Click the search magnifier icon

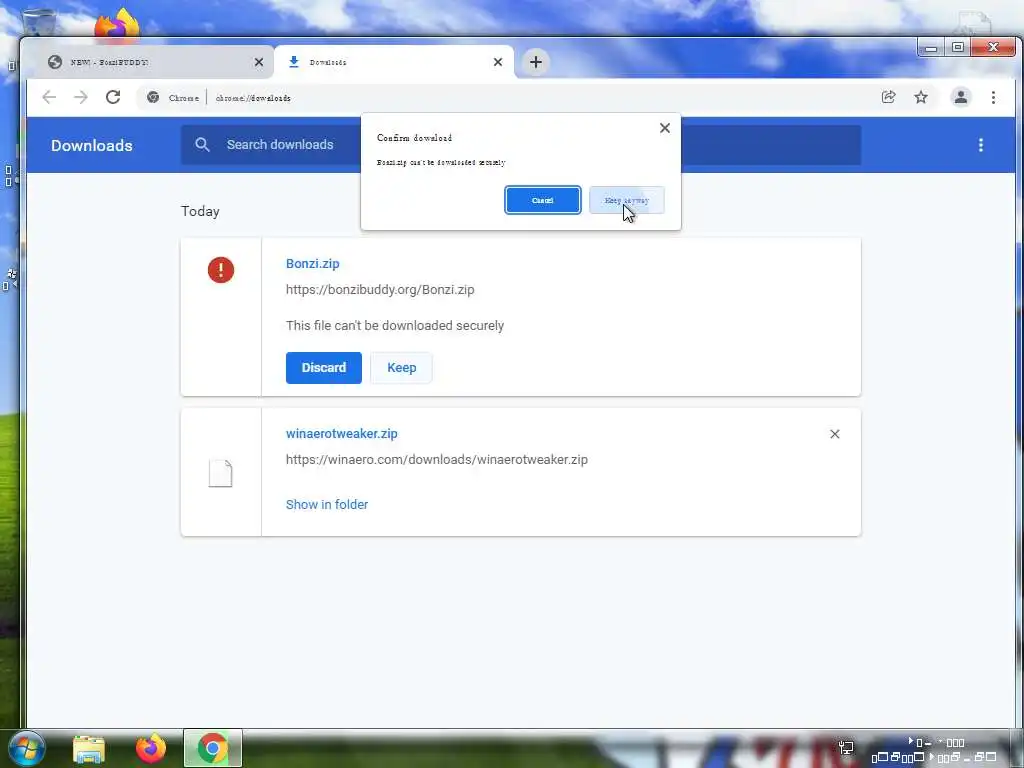click(202, 145)
